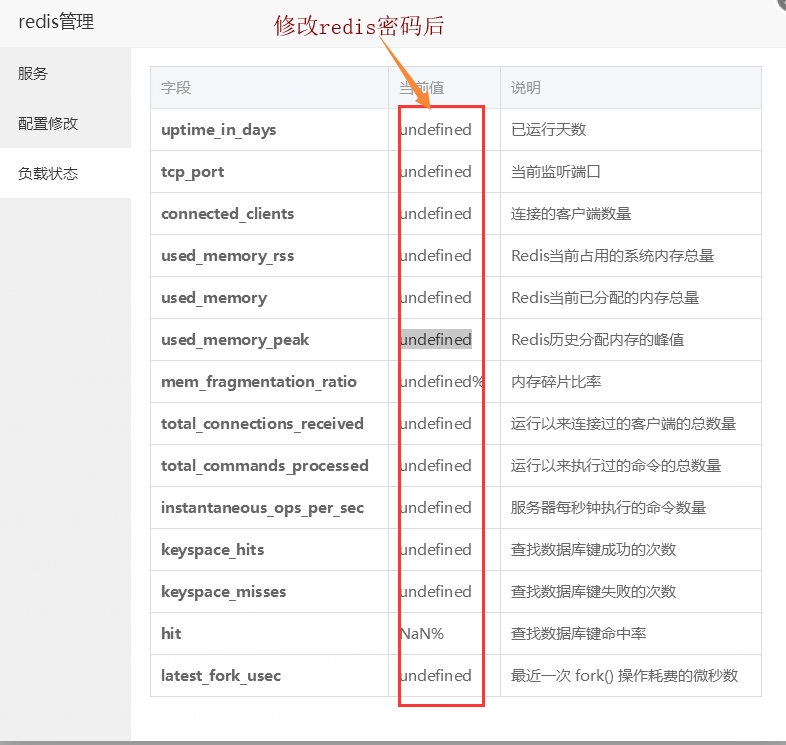Click the 已运行天数 description
786x745 pixels.
click(548, 130)
